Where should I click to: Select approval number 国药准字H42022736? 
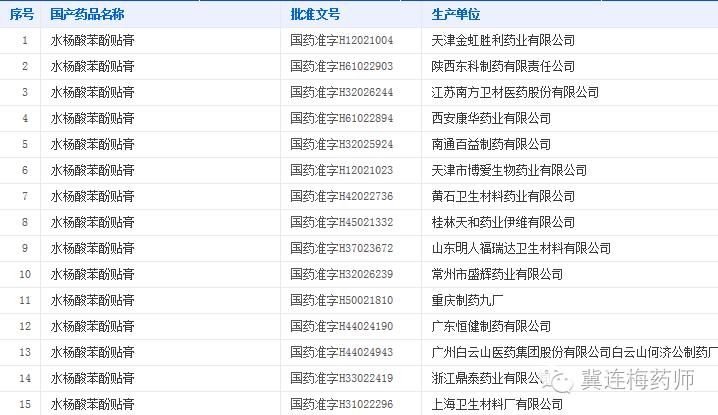(342, 196)
